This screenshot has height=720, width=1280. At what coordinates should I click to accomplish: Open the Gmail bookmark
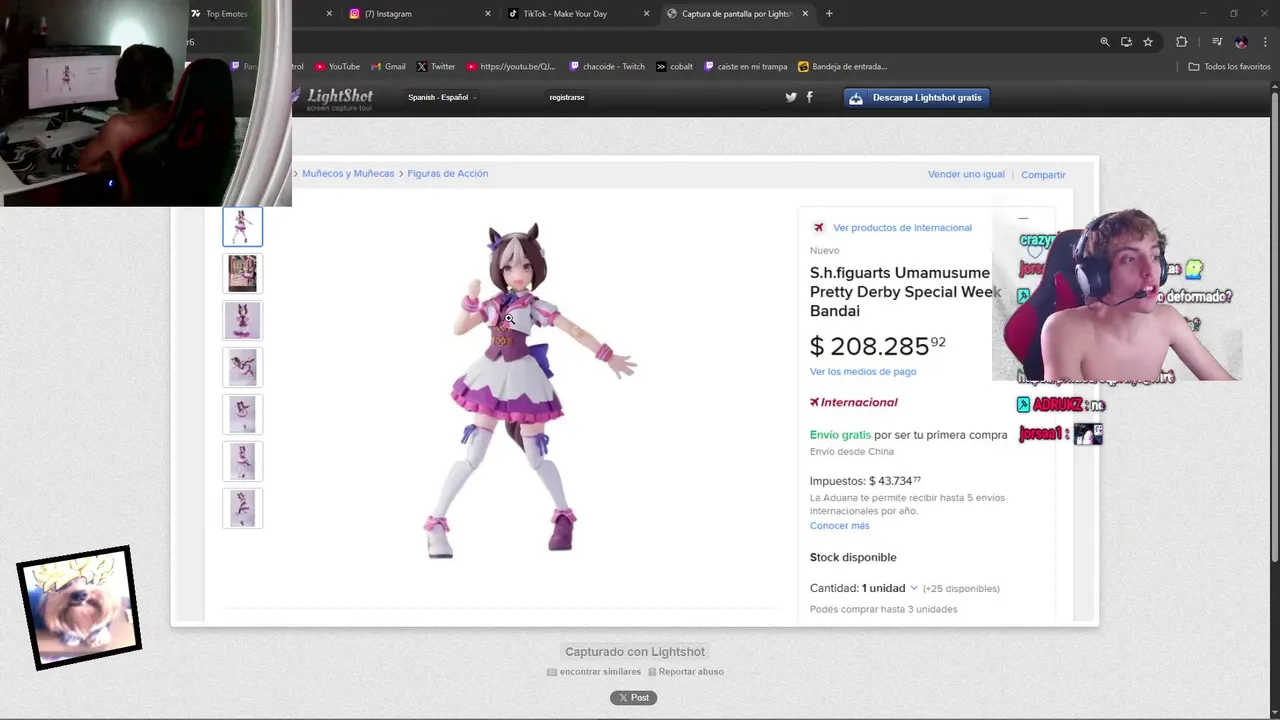(x=388, y=67)
